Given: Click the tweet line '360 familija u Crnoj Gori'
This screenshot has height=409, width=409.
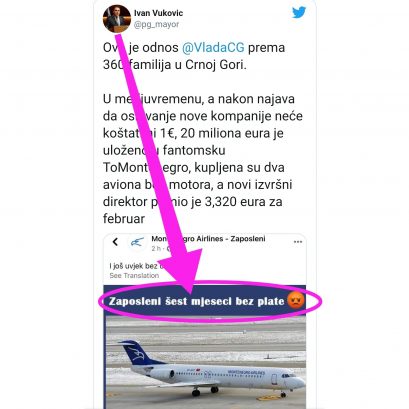Looking at the screenshot, I should click(x=175, y=65).
